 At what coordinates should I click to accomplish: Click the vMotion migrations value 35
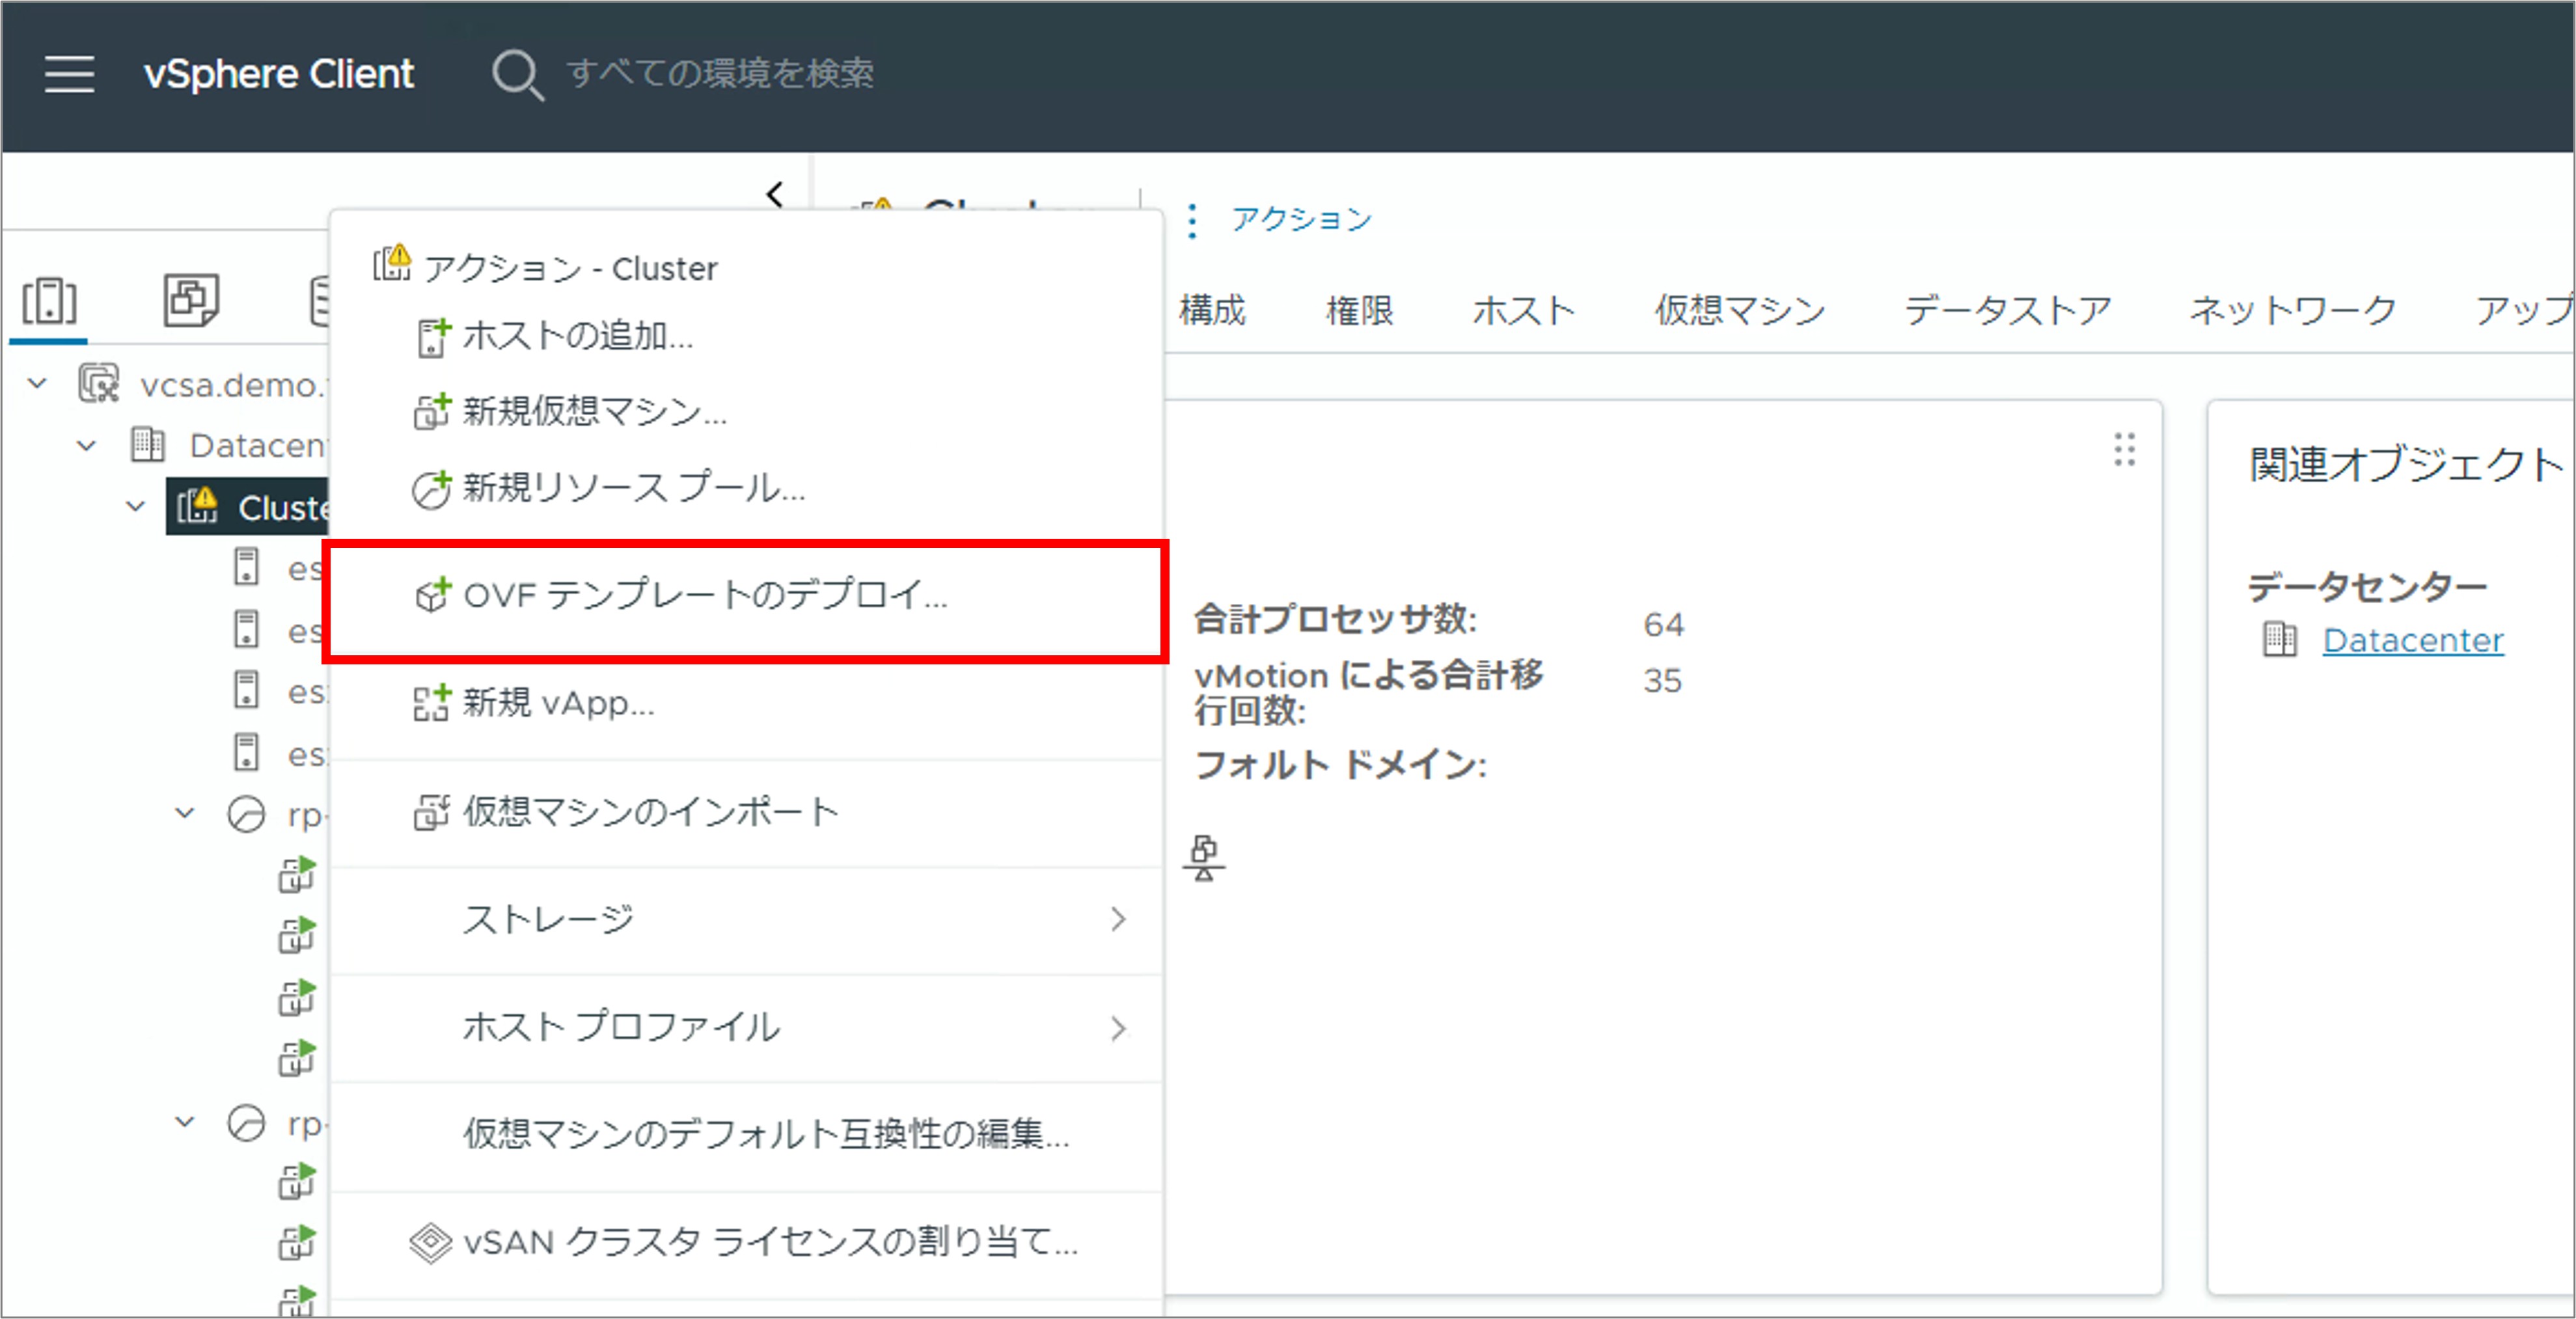1663,681
